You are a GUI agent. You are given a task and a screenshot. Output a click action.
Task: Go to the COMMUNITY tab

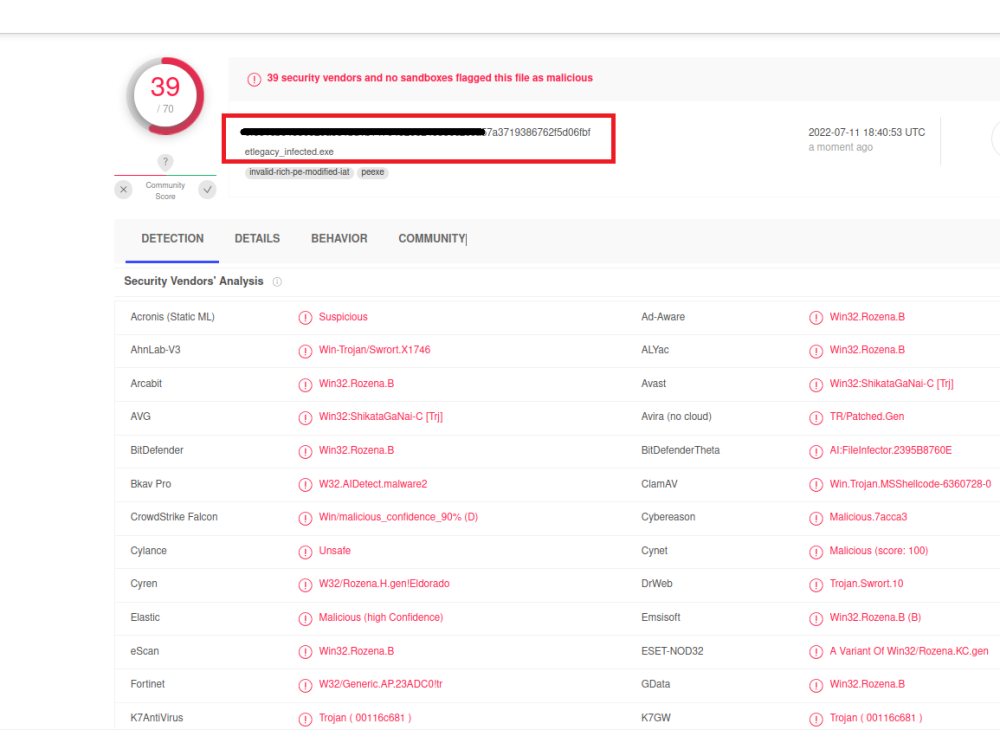432,238
